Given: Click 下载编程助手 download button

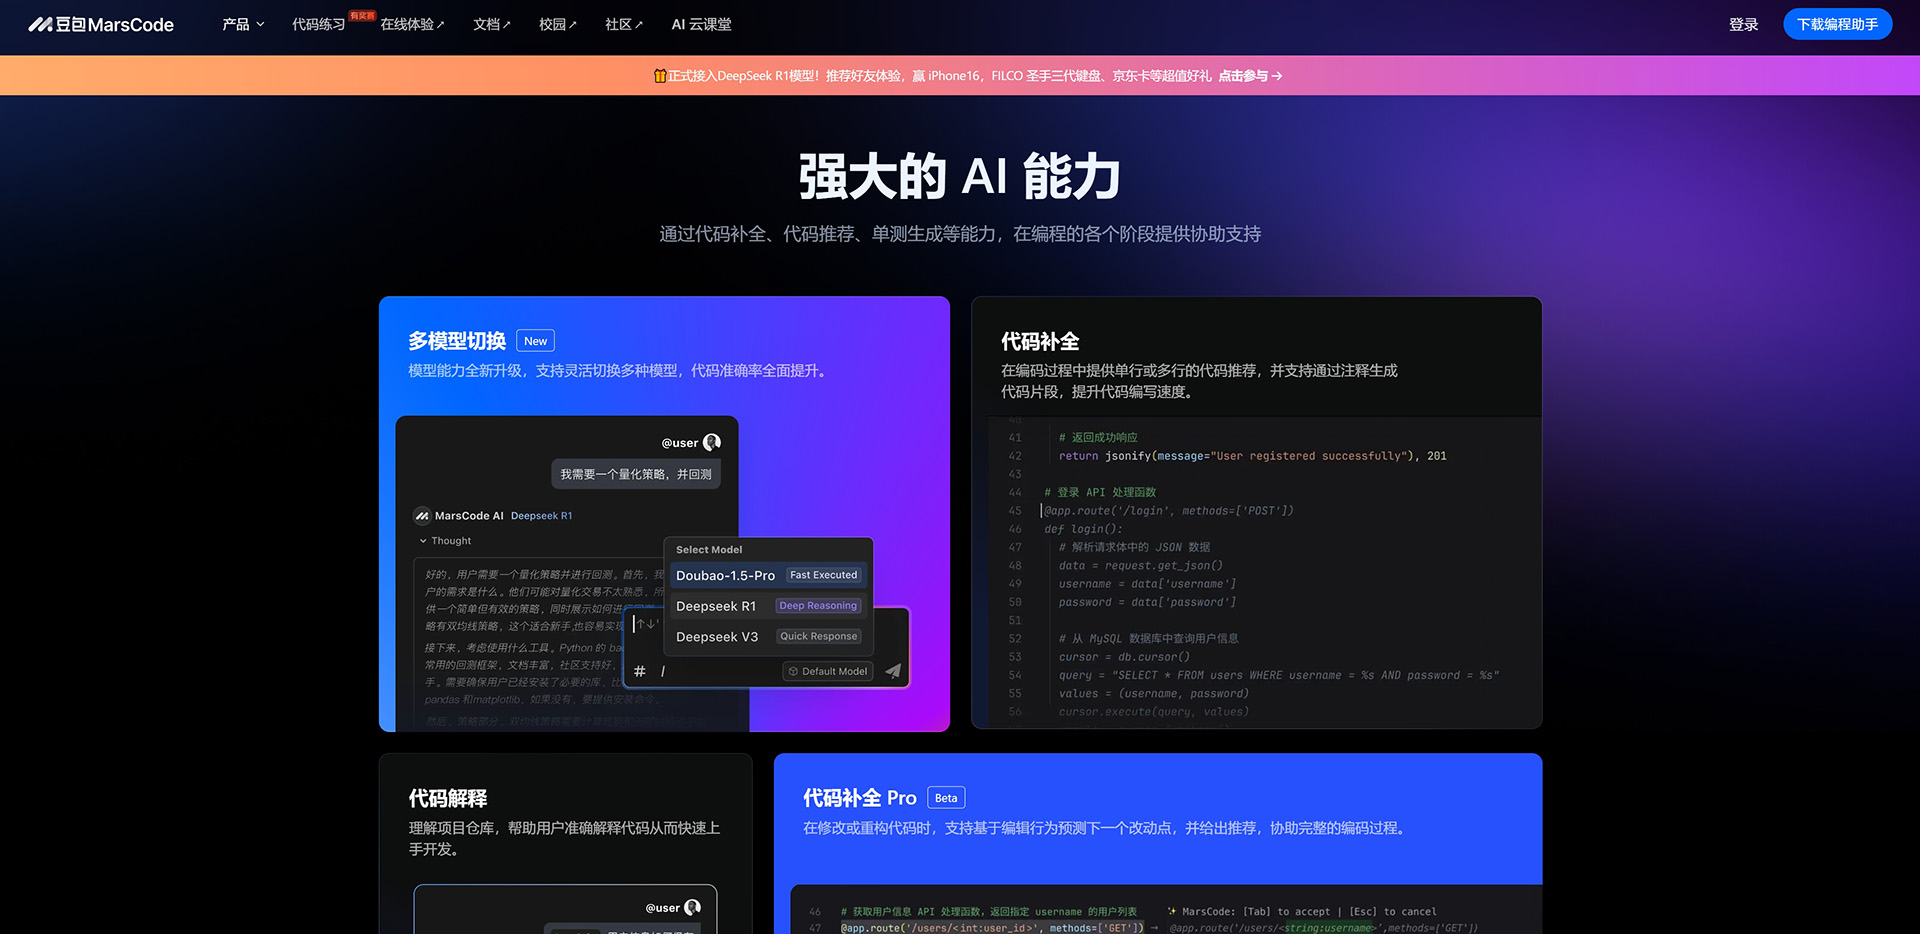Looking at the screenshot, I should (1837, 24).
